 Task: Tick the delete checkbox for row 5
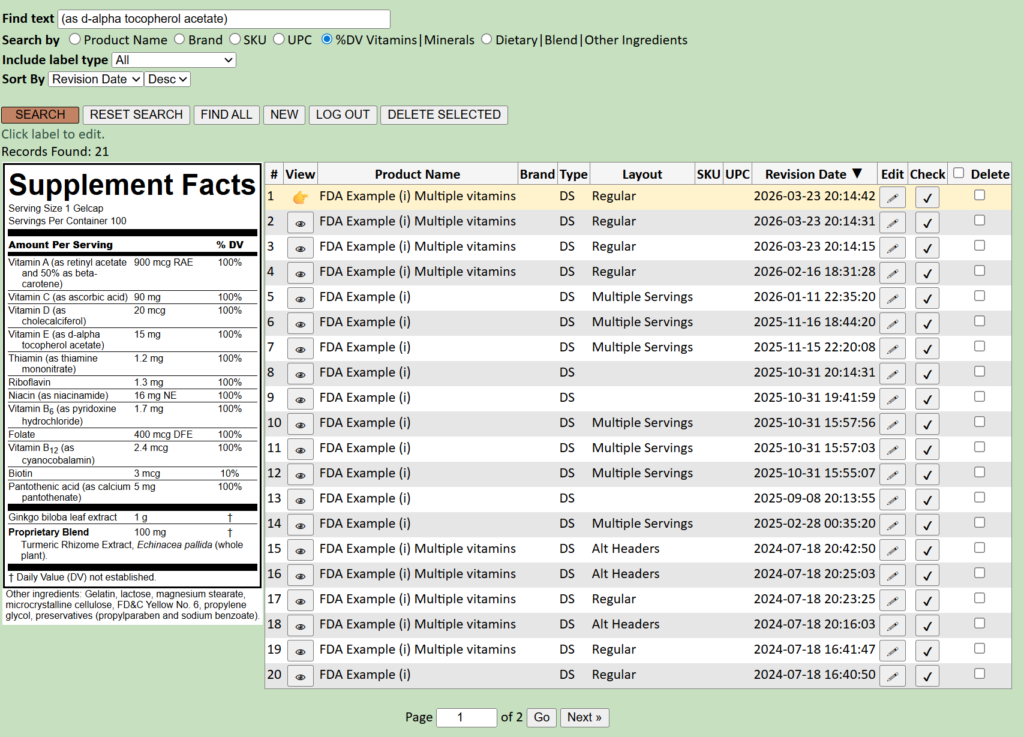pos(979,296)
